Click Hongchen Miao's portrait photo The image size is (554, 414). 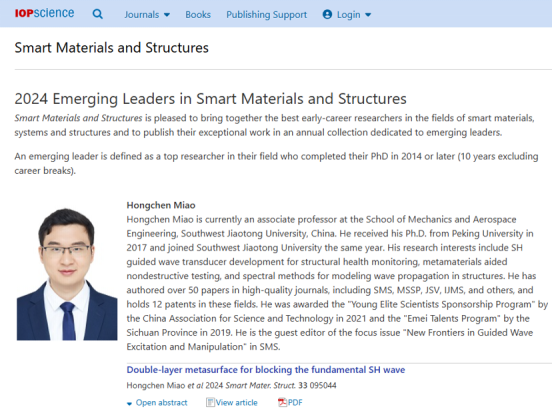point(67,274)
